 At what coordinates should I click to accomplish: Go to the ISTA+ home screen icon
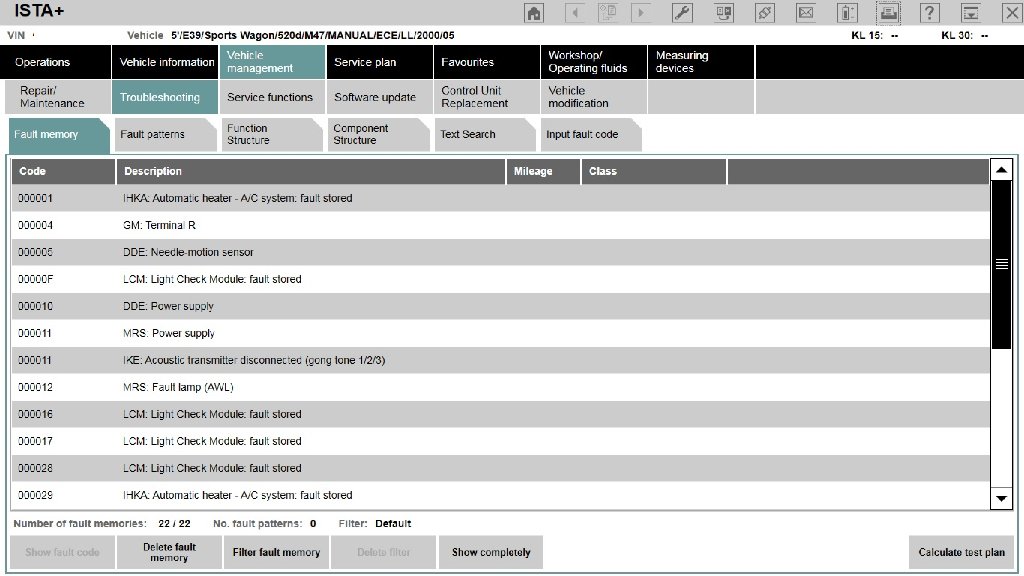(534, 12)
